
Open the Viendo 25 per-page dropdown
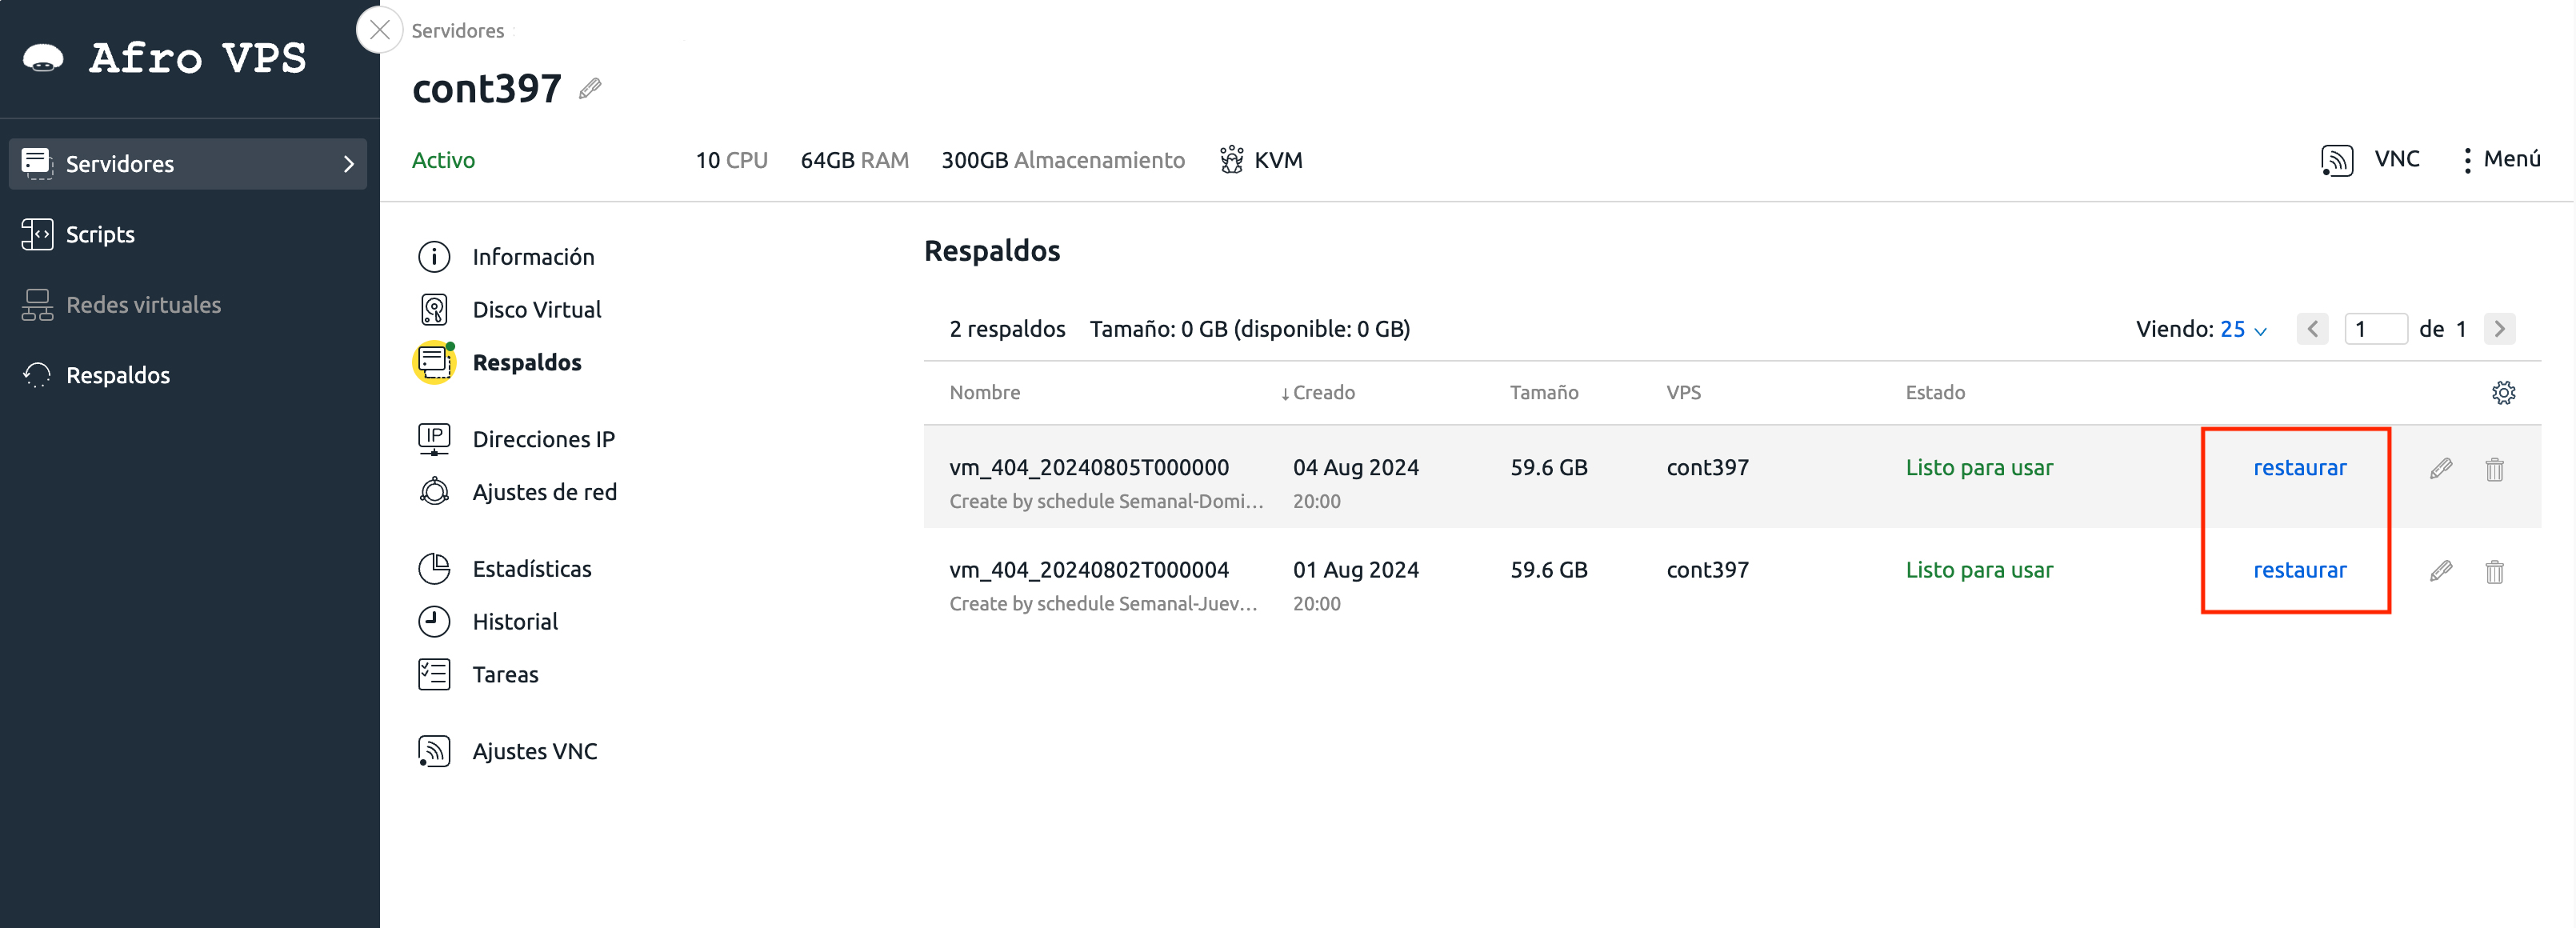click(2243, 329)
